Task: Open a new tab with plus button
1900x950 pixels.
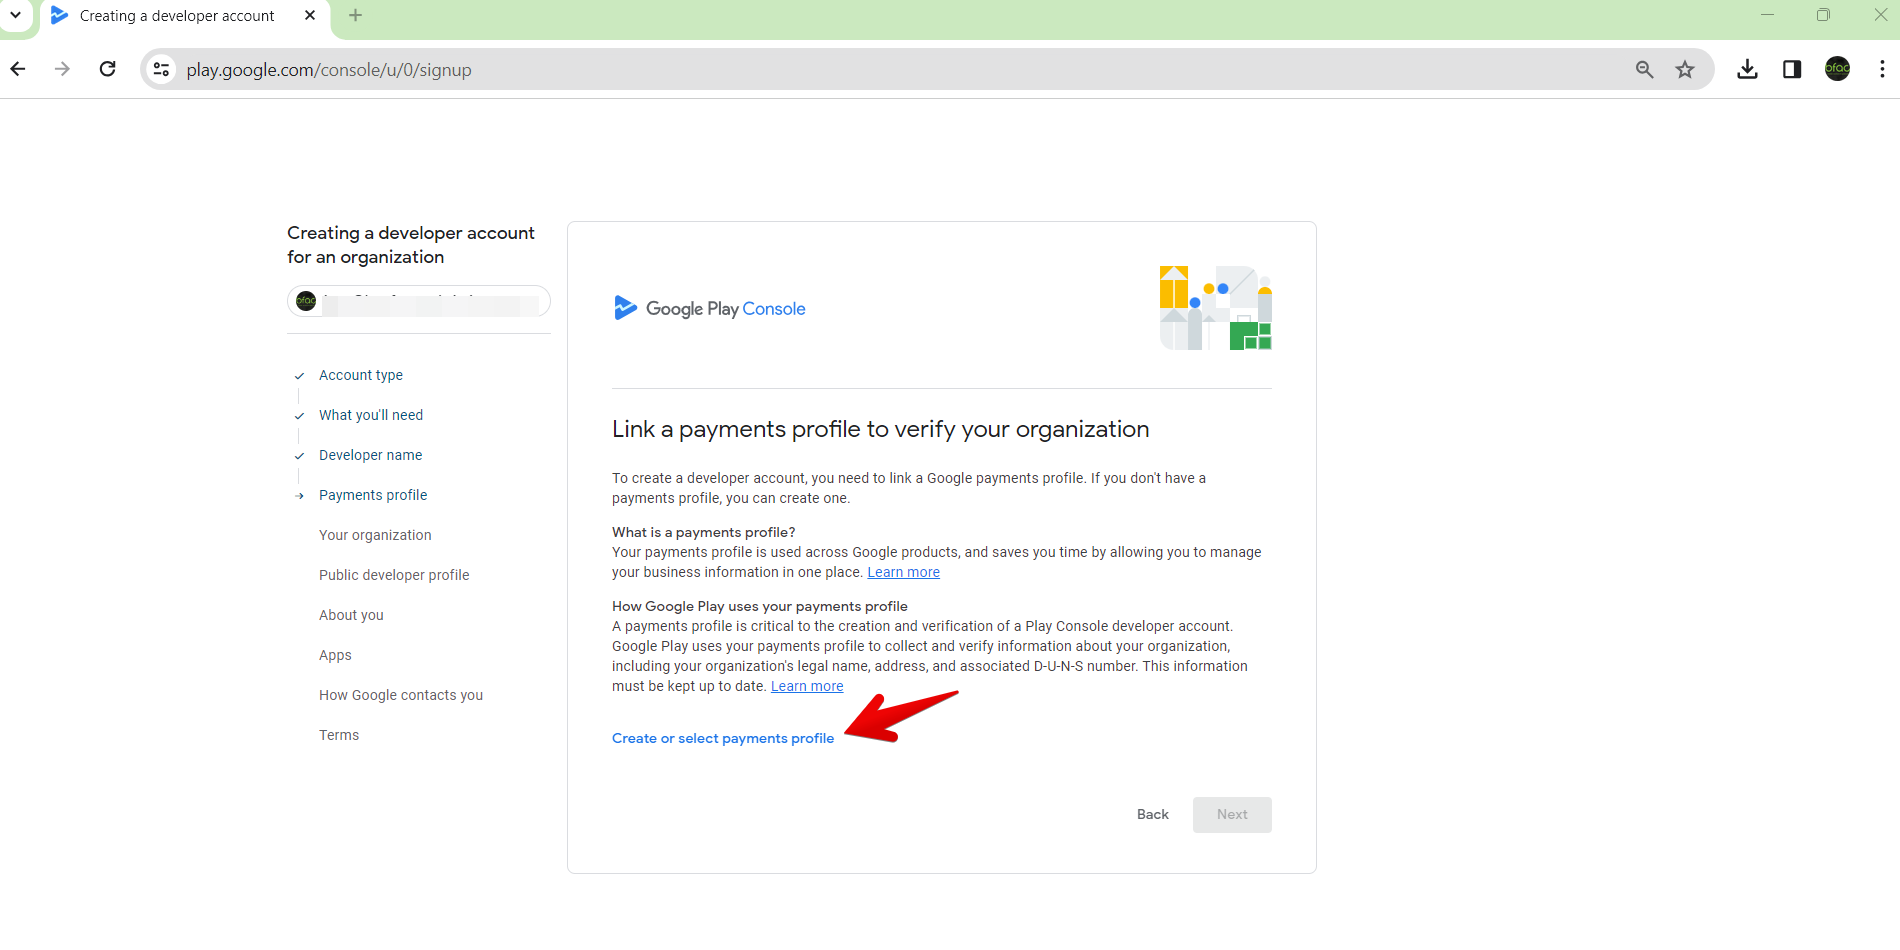Action: coord(355,15)
